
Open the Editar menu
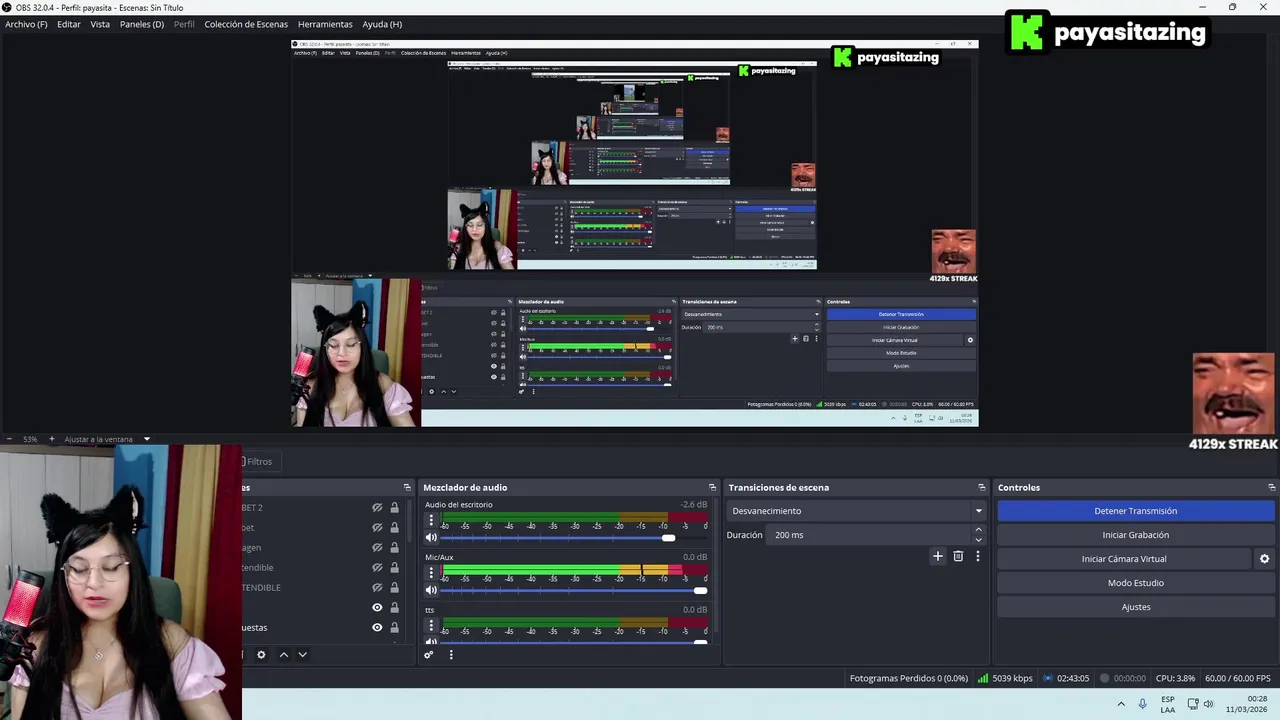click(x=69, y=24)
